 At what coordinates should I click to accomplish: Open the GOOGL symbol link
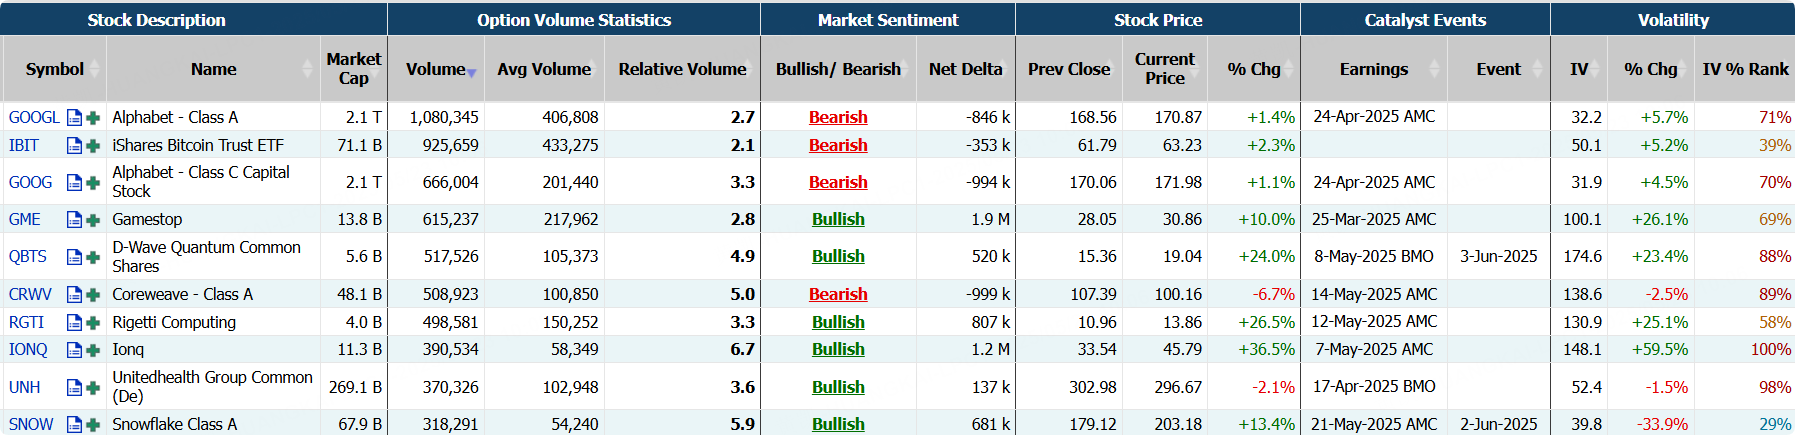pos(34,118)
